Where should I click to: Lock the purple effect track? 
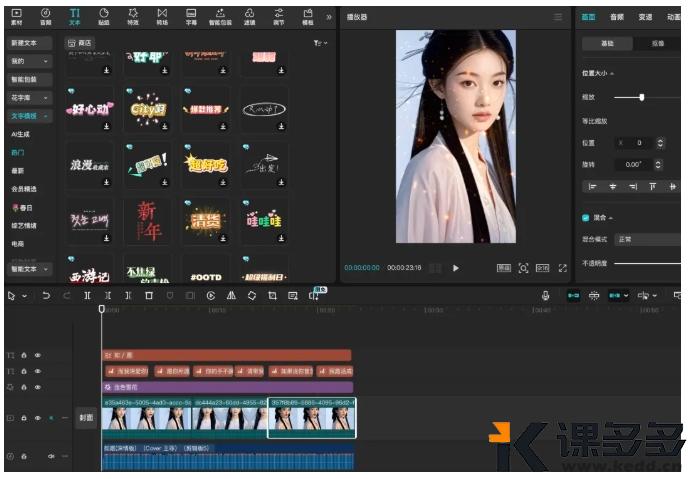pyautogui.click(x=24, y=387)
